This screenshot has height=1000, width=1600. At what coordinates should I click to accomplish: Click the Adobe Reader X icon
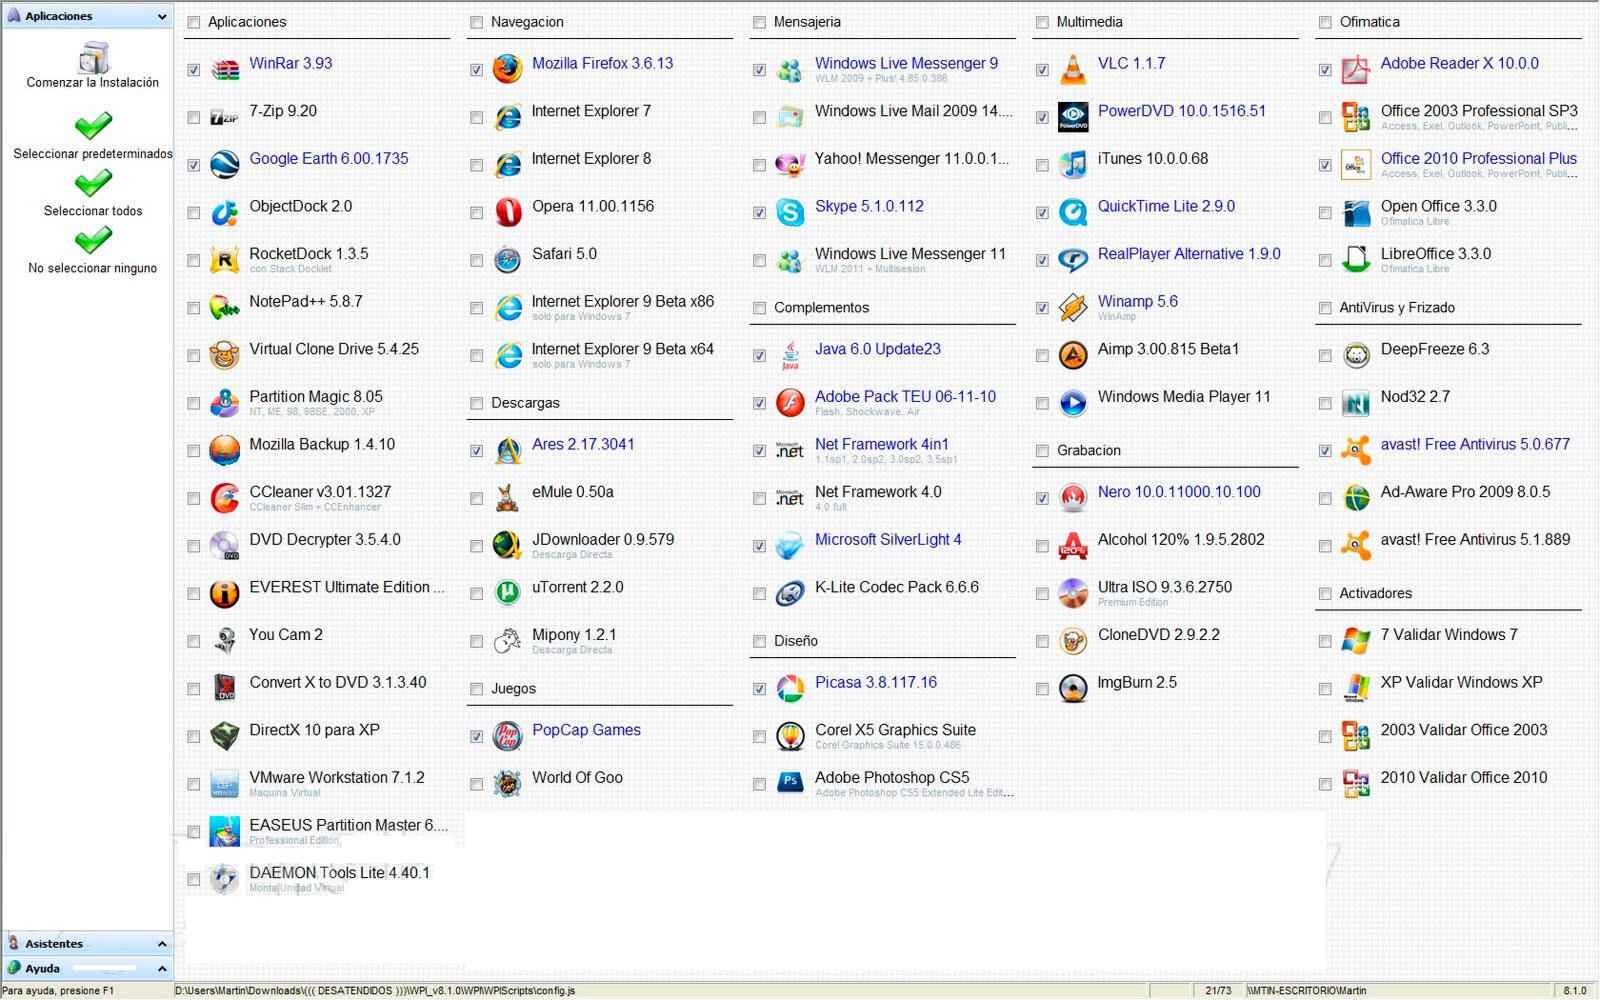pos(1356,70)
